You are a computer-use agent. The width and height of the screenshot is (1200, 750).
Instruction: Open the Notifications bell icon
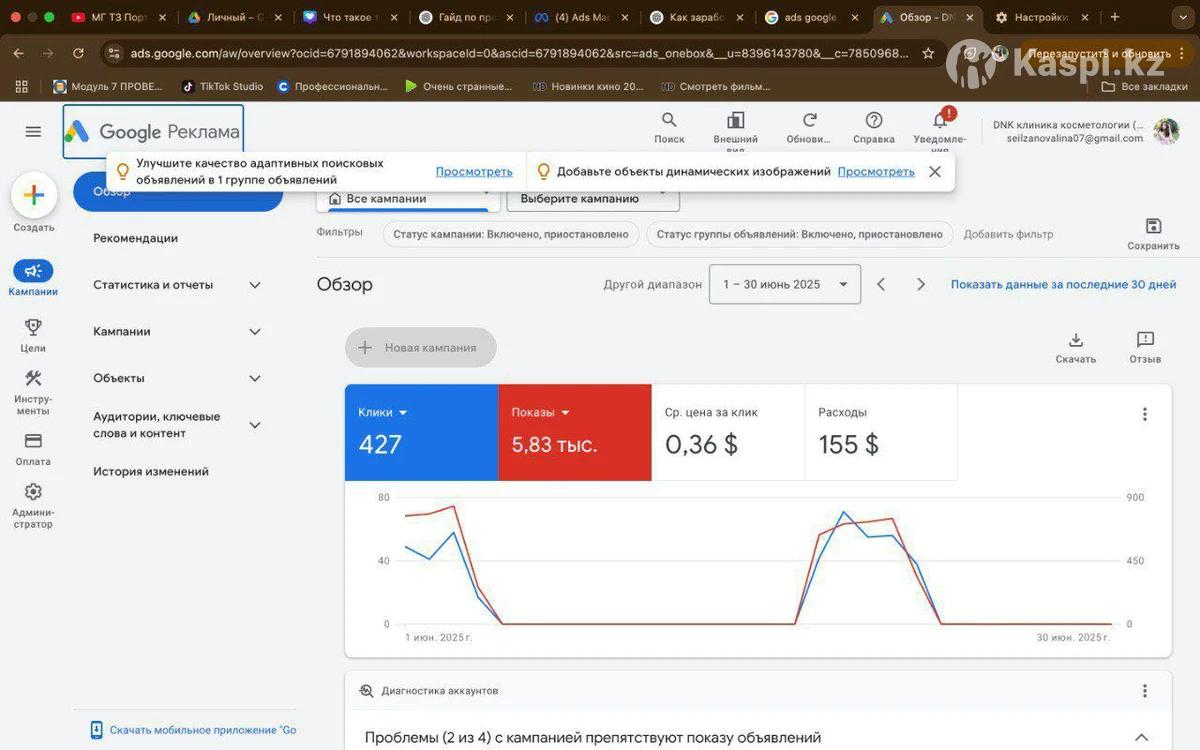coord(939,121)
